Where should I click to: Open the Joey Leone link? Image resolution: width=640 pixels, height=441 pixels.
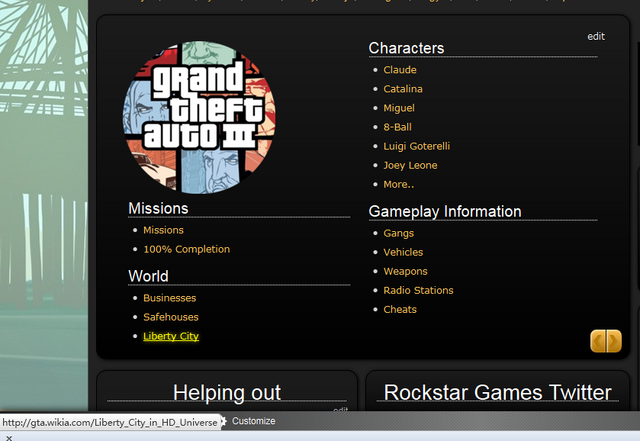pos(410,165)
